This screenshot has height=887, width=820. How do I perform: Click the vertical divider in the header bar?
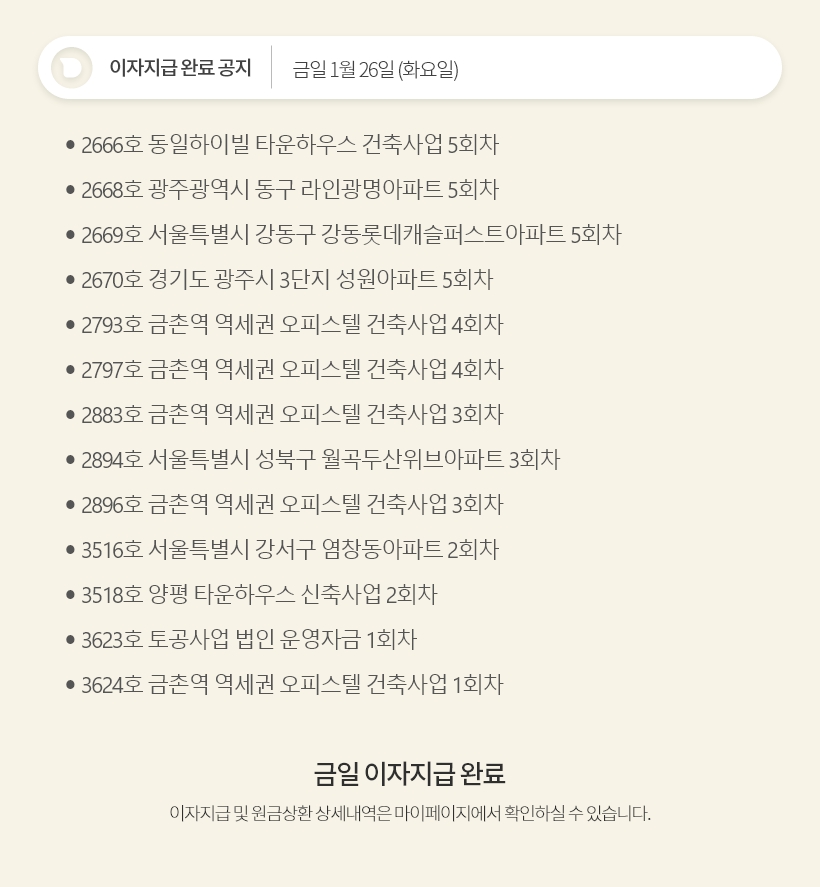[272, 68]
